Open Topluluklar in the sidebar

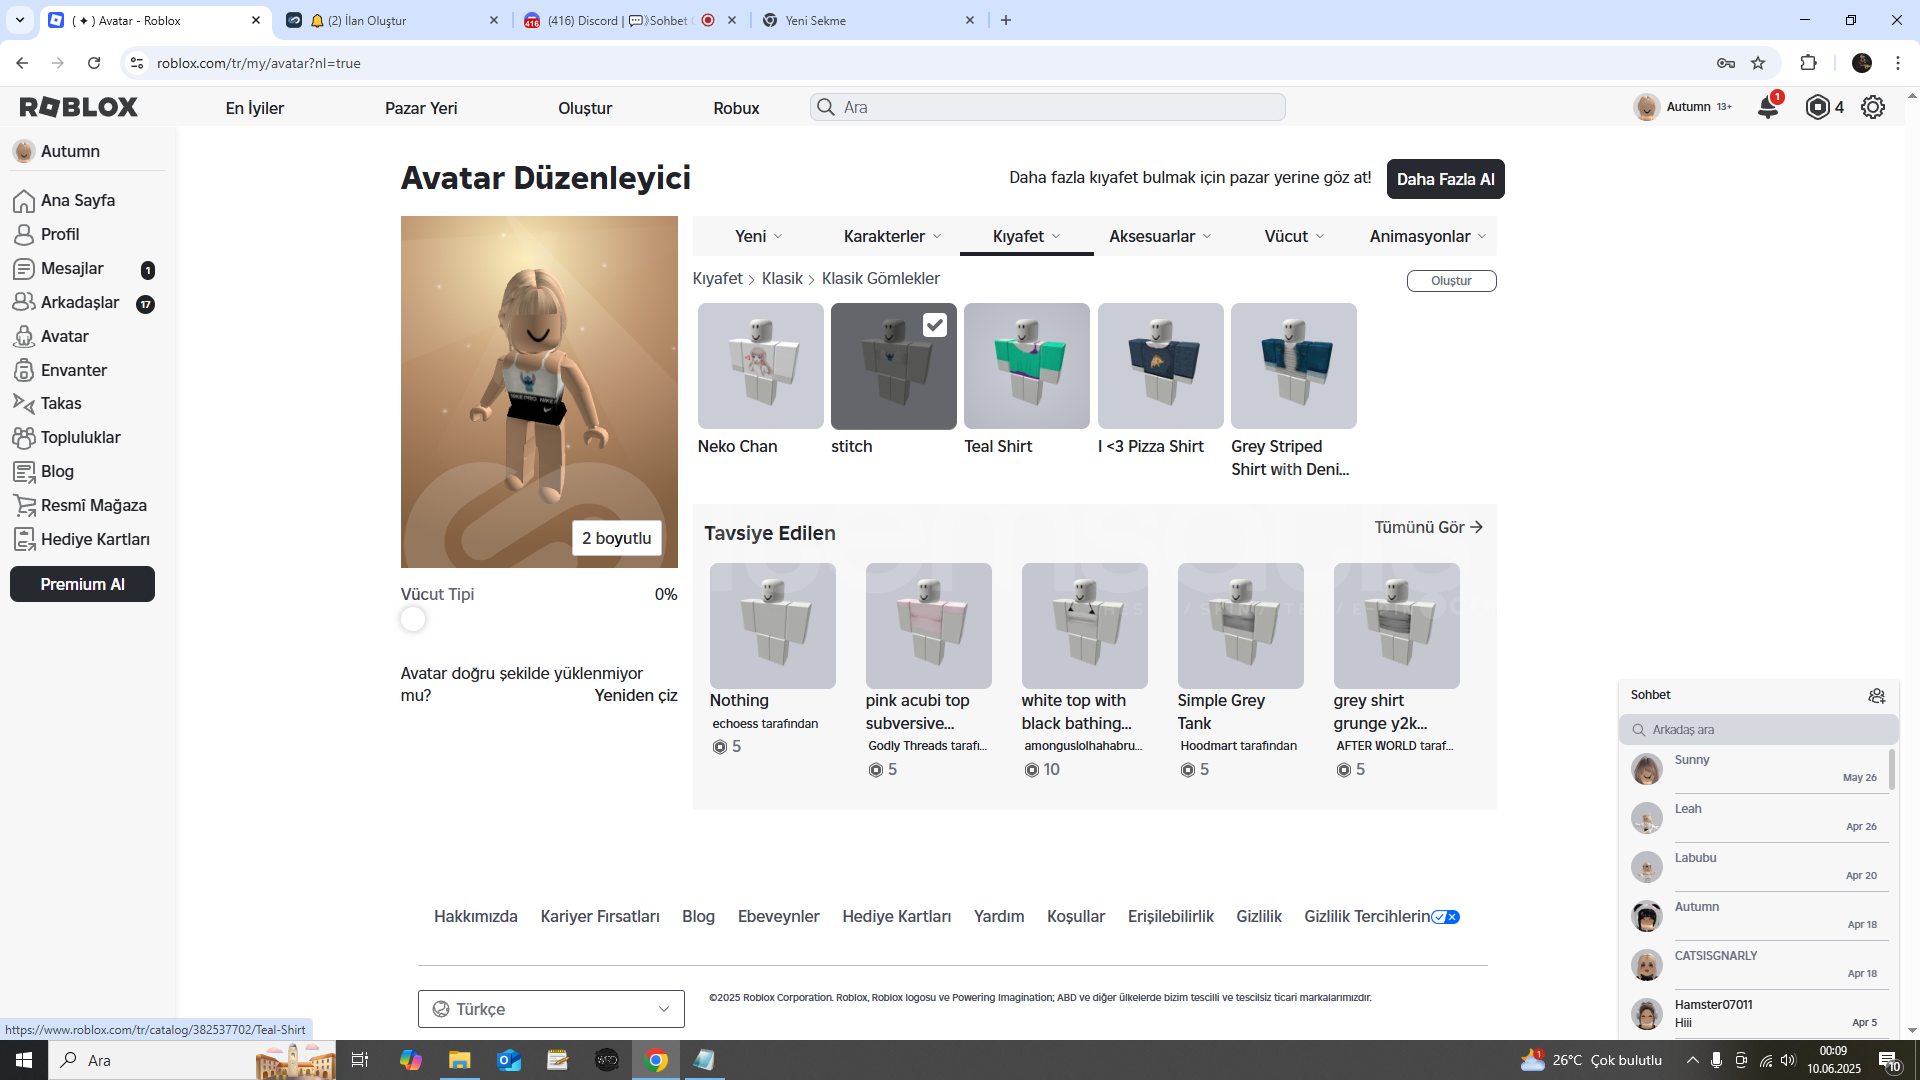[x=80, y=437]
